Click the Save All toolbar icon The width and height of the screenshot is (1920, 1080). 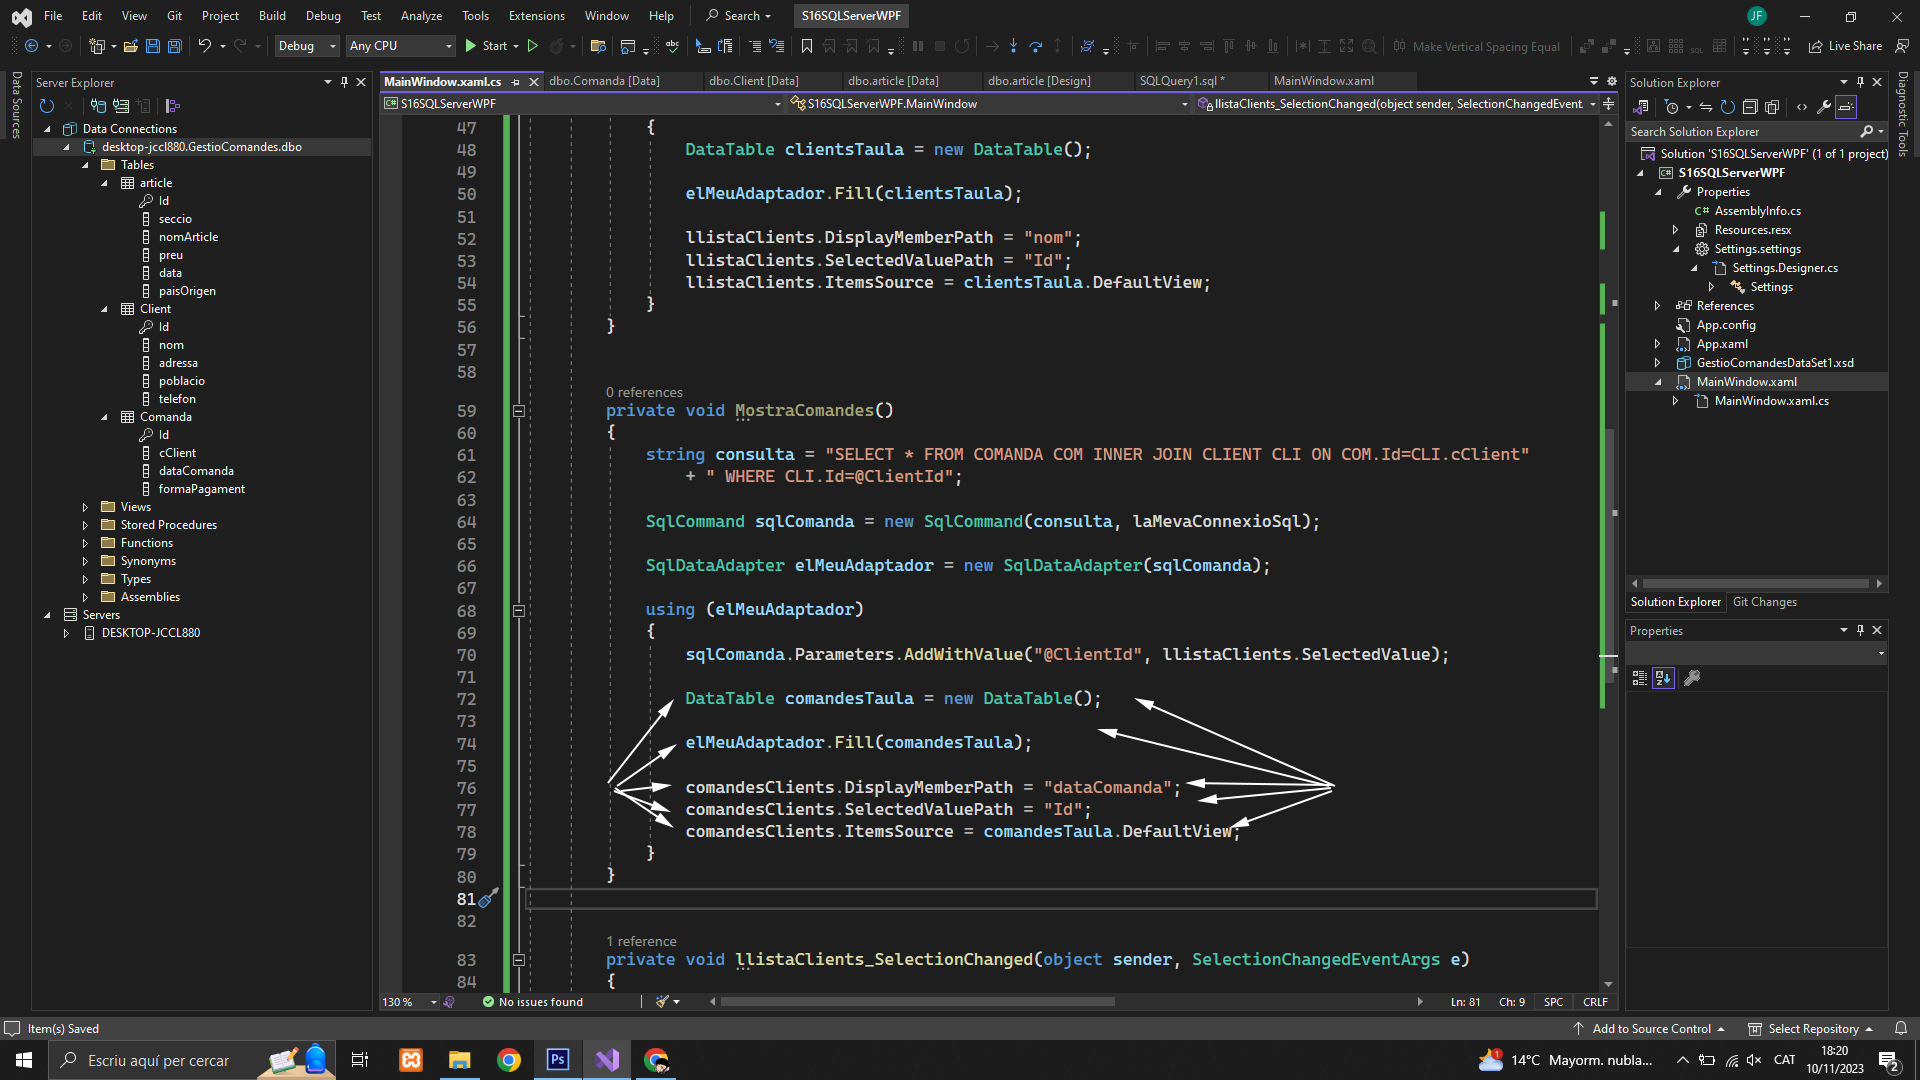tap(174, 46)
